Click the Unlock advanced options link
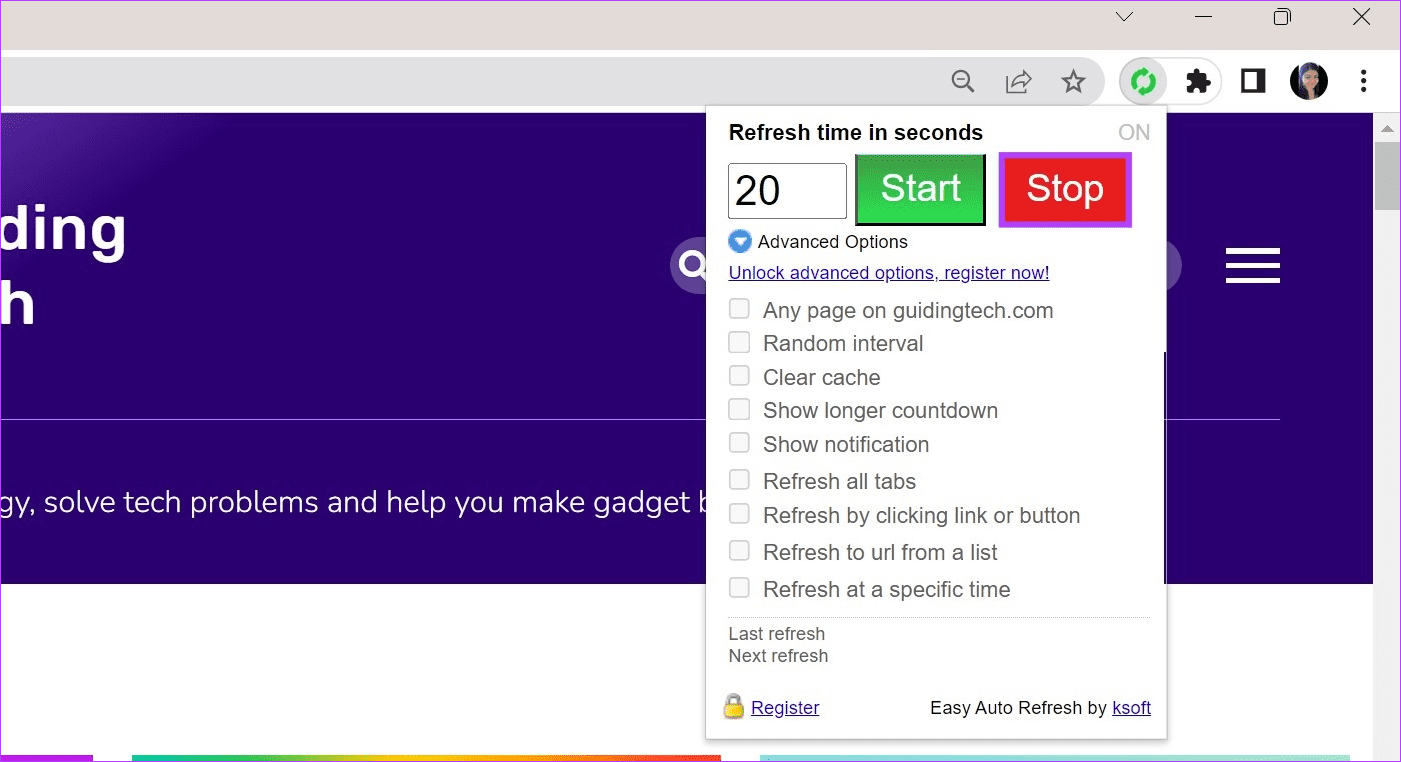This screenshot has width=1401, height=762. pyautogui.click(x=888, y=273)
